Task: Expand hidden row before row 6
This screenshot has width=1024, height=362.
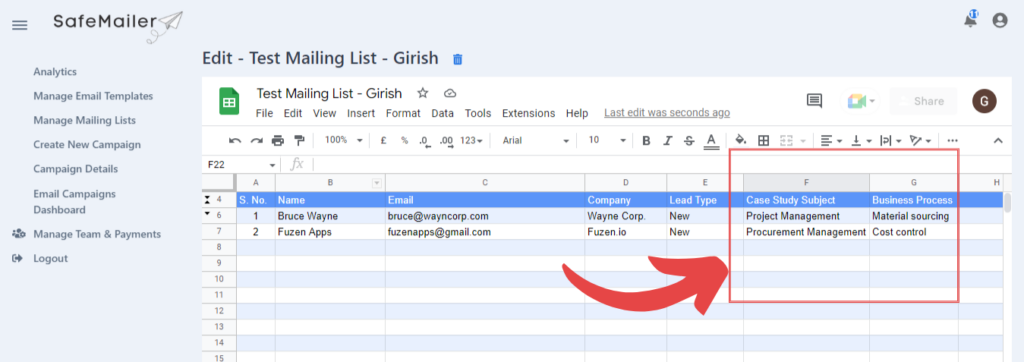Action: click(x=208, y=214)
